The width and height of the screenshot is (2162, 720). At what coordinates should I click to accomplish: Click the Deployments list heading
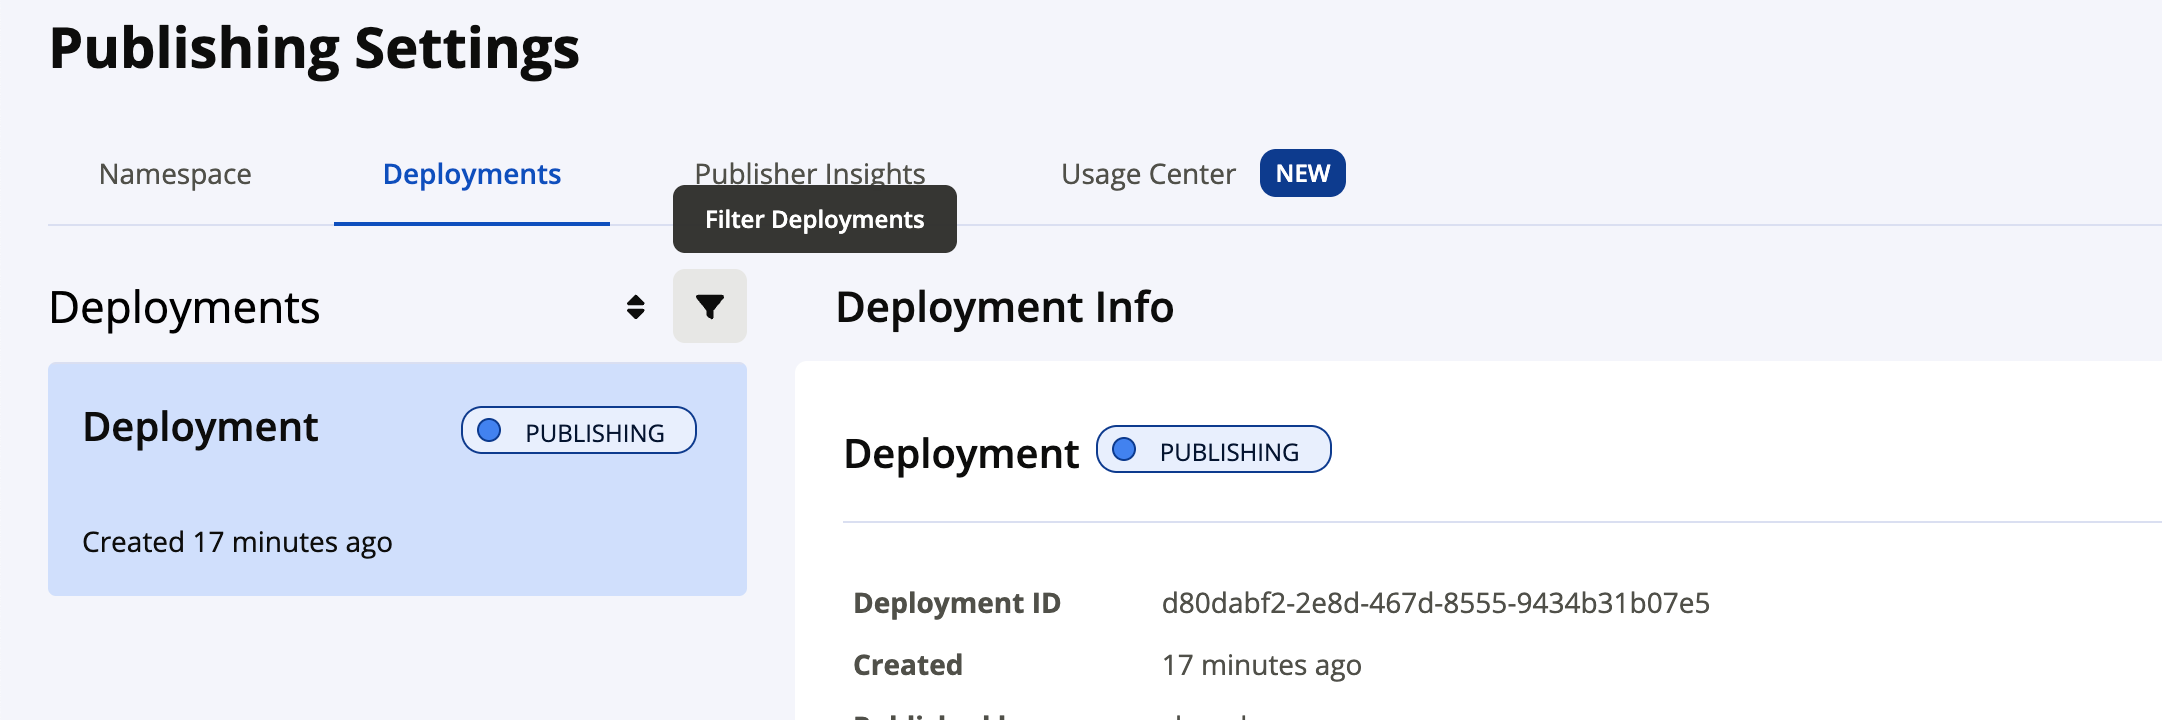[184, 307]
